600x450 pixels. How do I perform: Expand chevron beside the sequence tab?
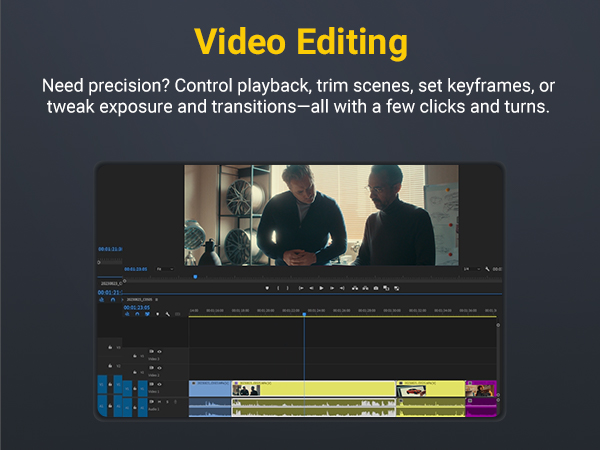122,300
